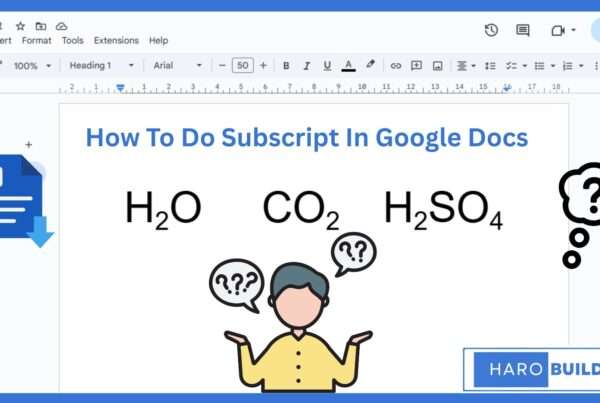The width and height of the screenshot is (600, 403).
Task: Click the Insert link icon
Action: [396, 66]
